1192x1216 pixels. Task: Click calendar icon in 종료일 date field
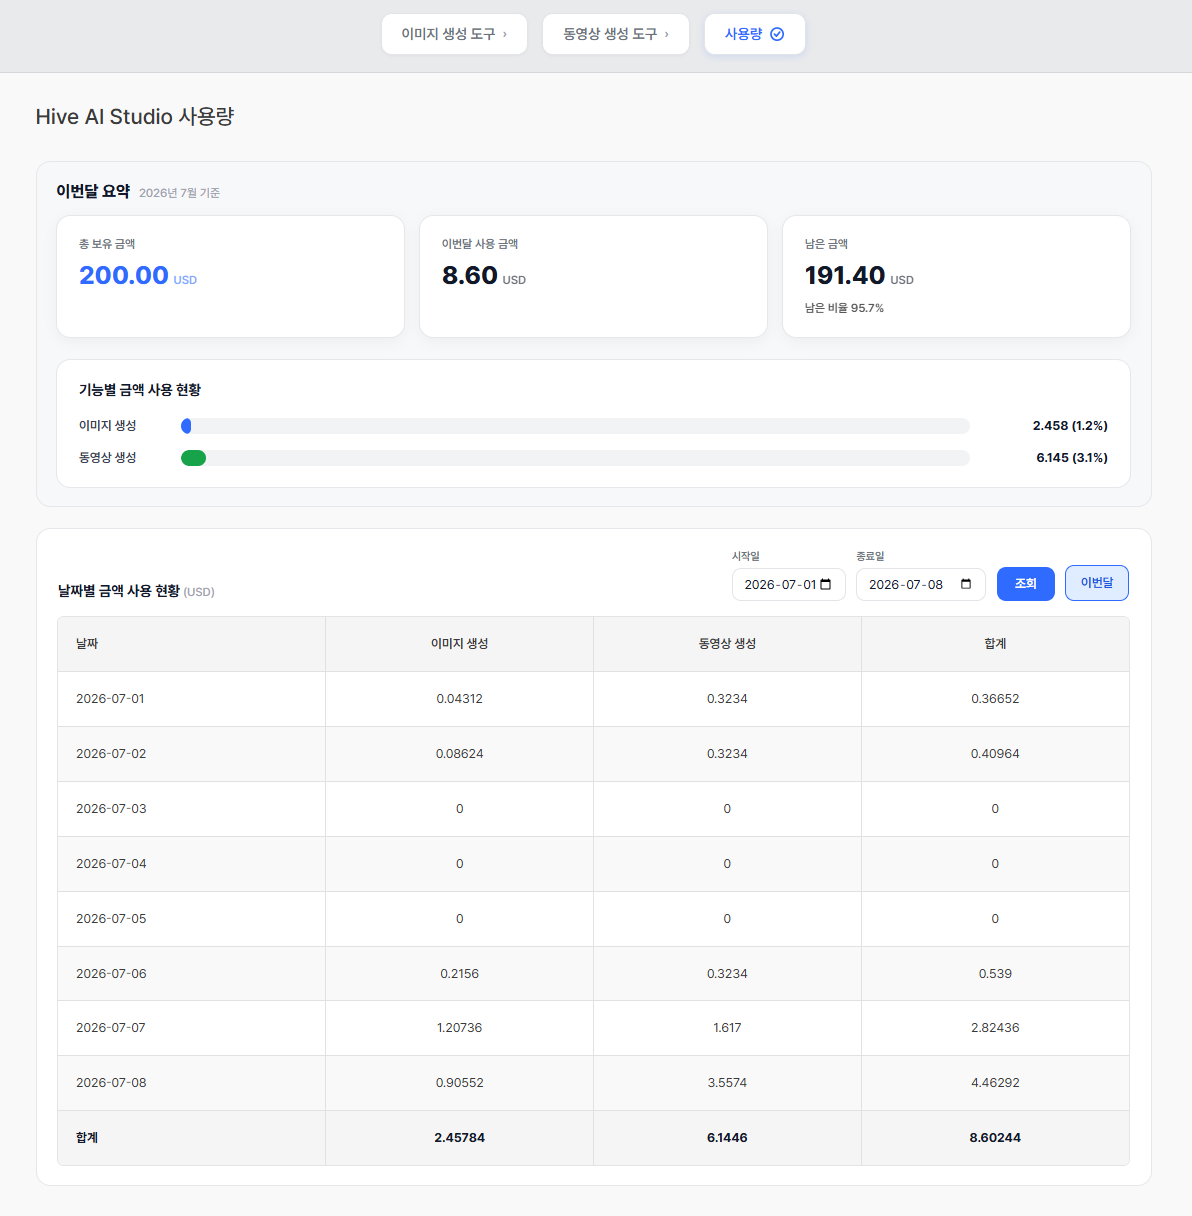pyautogui.click(x=966, y=584)
